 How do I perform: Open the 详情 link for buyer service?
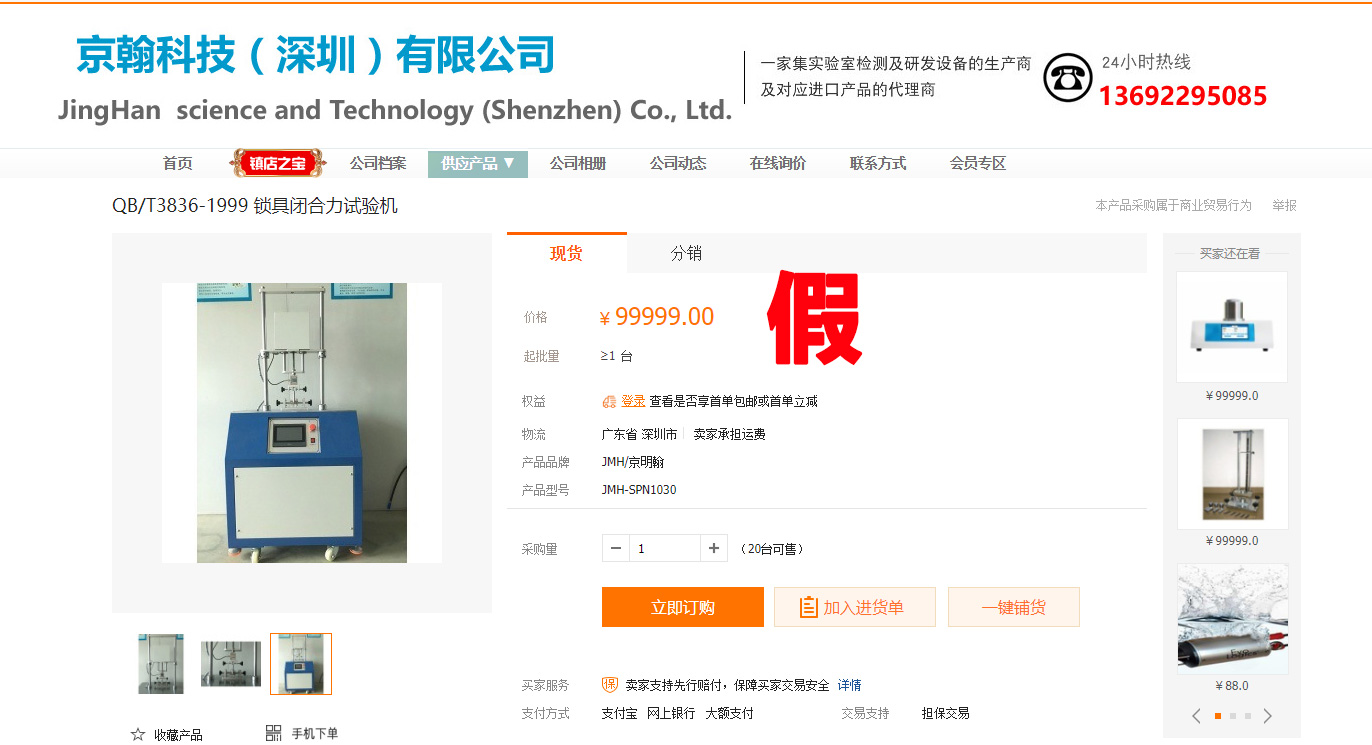[x=850, y=685]
